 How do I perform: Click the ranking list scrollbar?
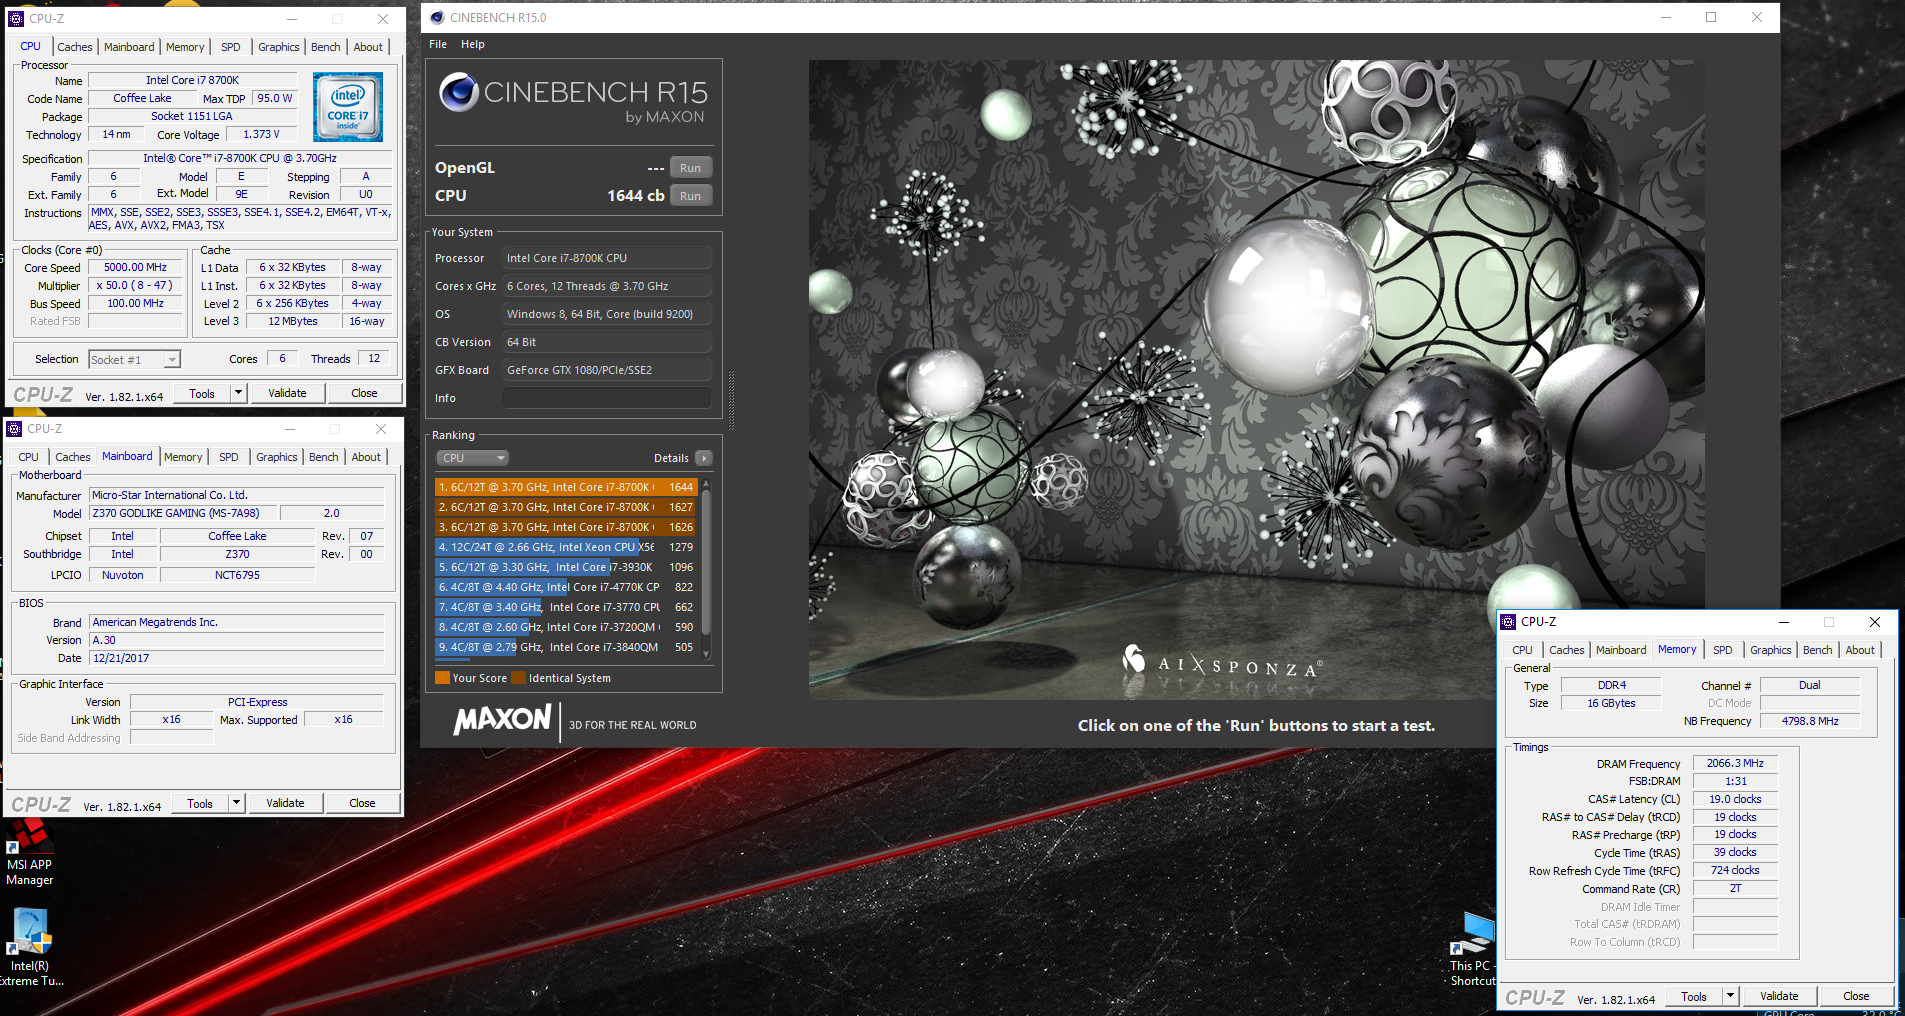(706, 560)
